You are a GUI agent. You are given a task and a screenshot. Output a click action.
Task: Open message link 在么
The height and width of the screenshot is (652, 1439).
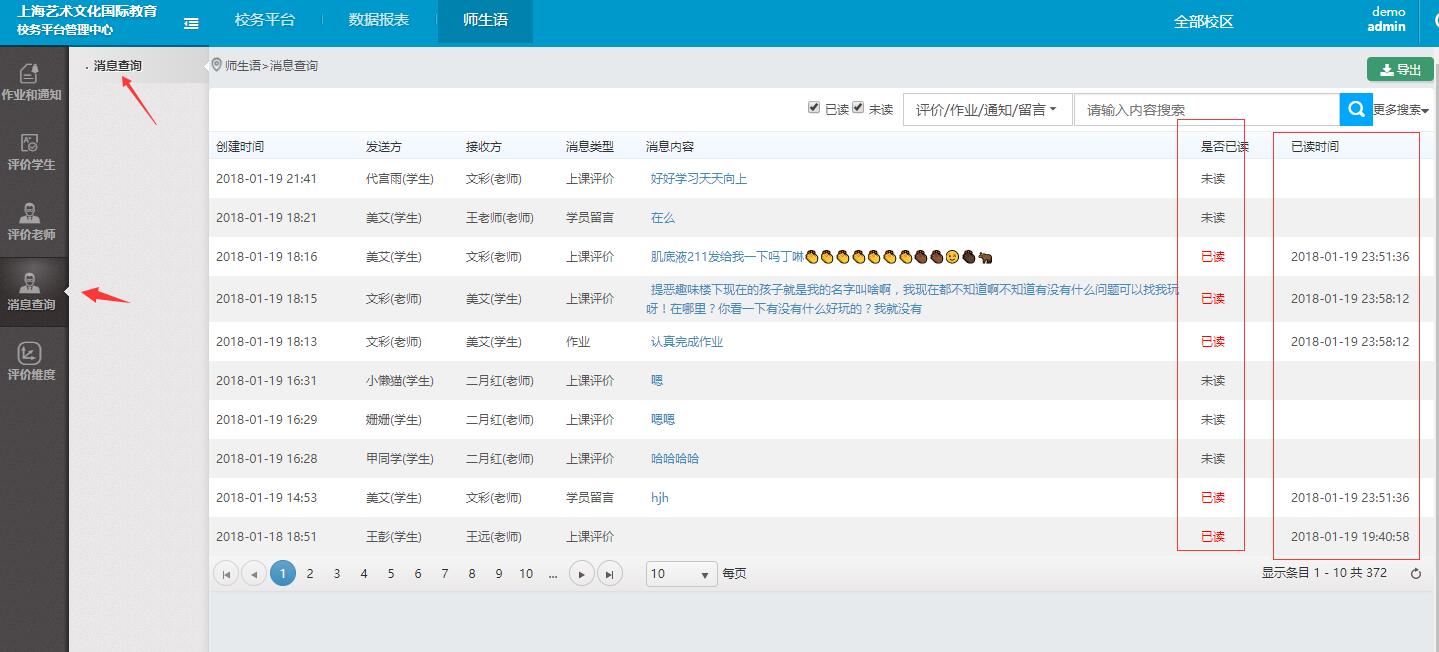click(663, 218)
